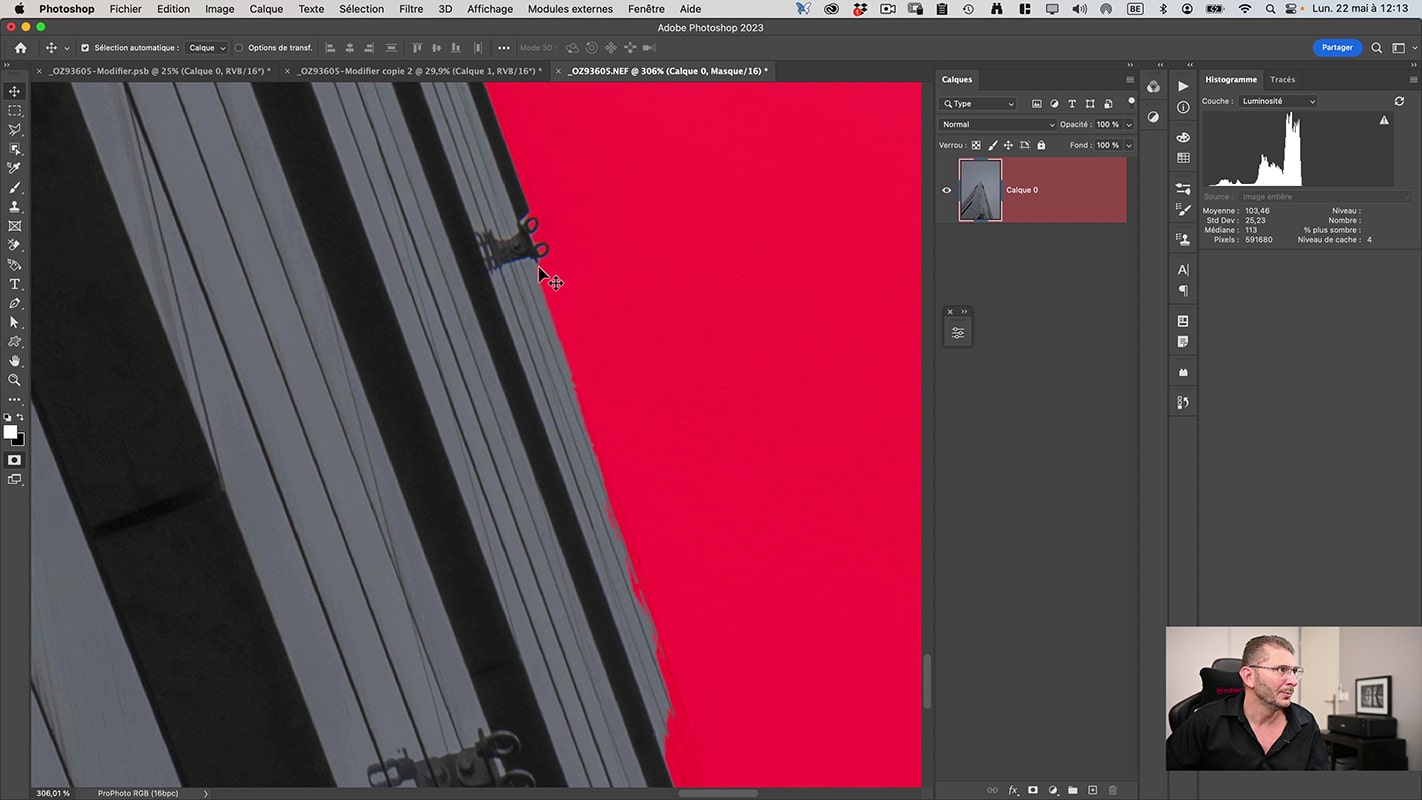Viewport: 1422px width, 800px height.
Task: Select the Zoom tool
Action: click(x=14, y=380)
